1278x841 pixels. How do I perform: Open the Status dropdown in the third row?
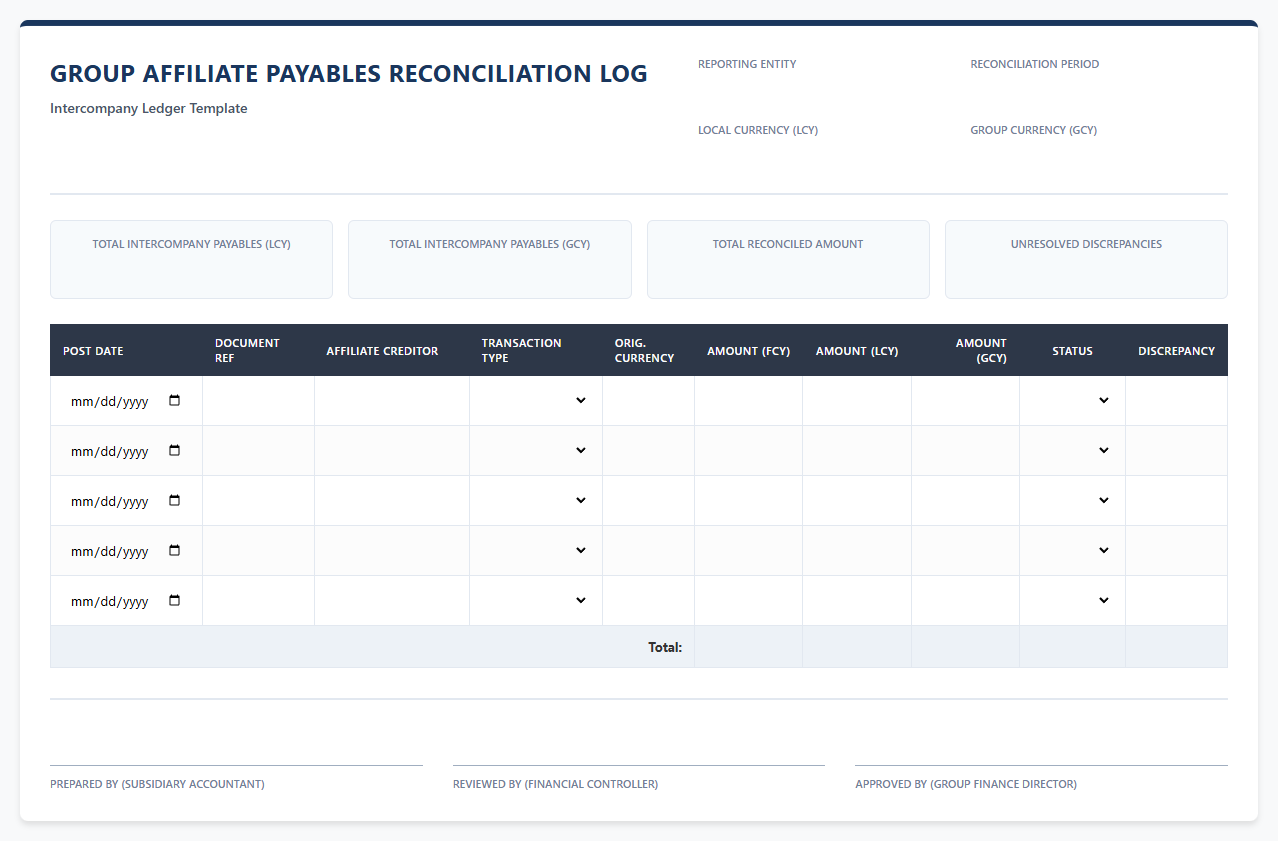point(1072,500)
